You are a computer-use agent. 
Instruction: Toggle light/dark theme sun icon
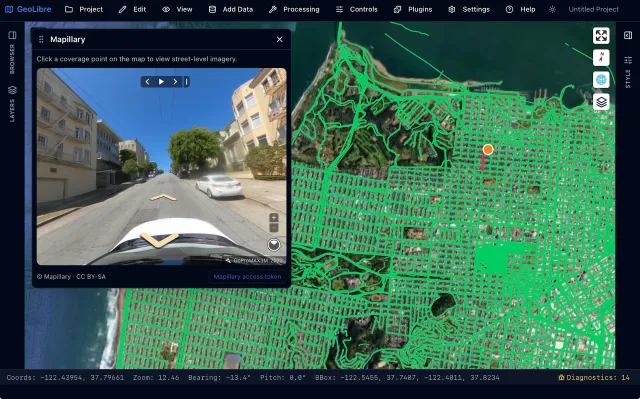[x=552, y=9]
